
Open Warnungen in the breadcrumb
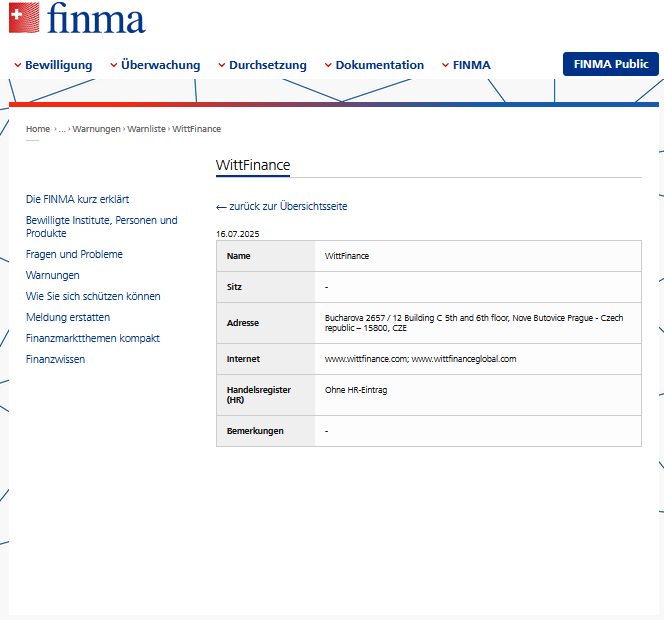(97, 129)
